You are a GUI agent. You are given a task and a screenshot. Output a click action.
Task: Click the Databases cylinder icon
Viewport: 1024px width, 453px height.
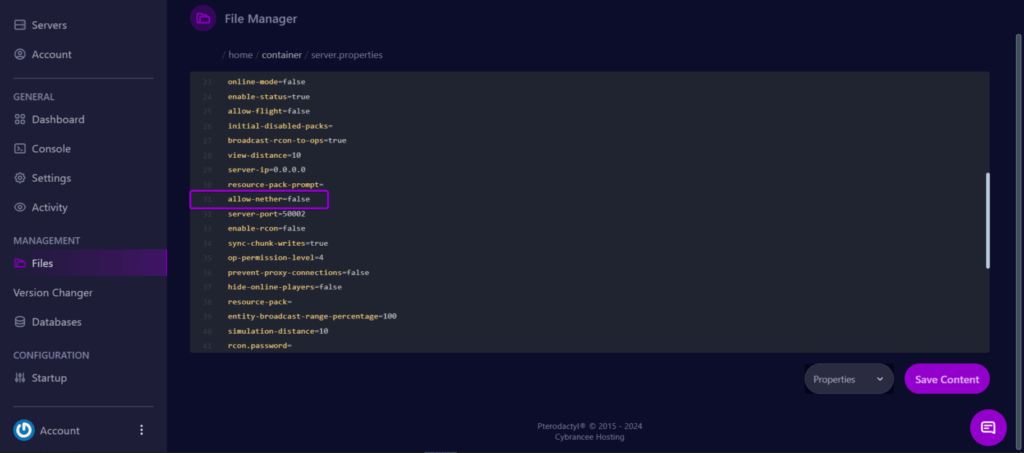(x=20, y=322)
